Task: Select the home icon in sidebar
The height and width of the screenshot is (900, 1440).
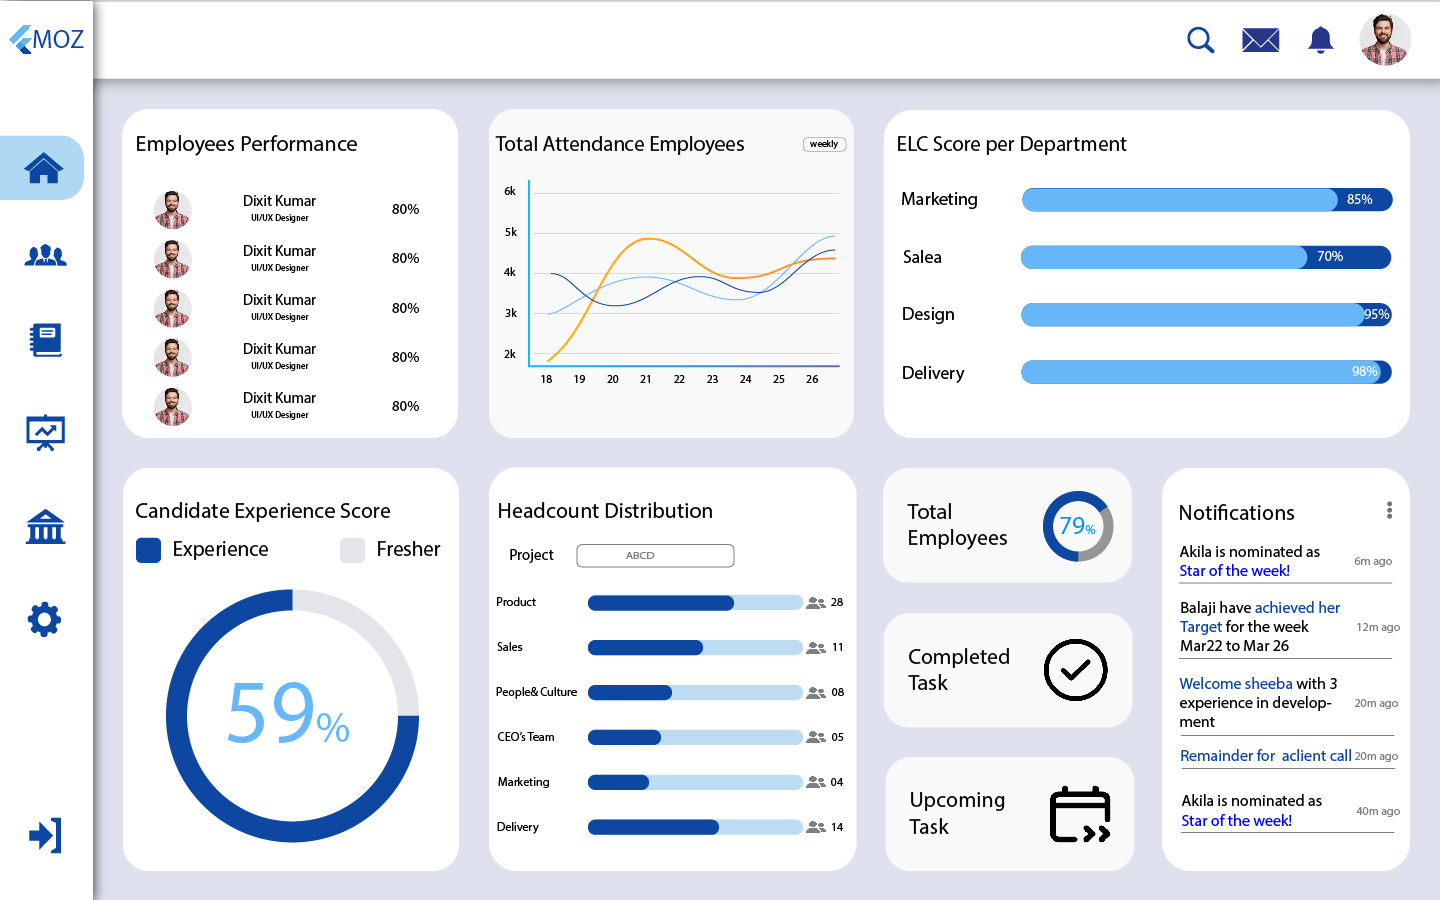Action: 44,168
